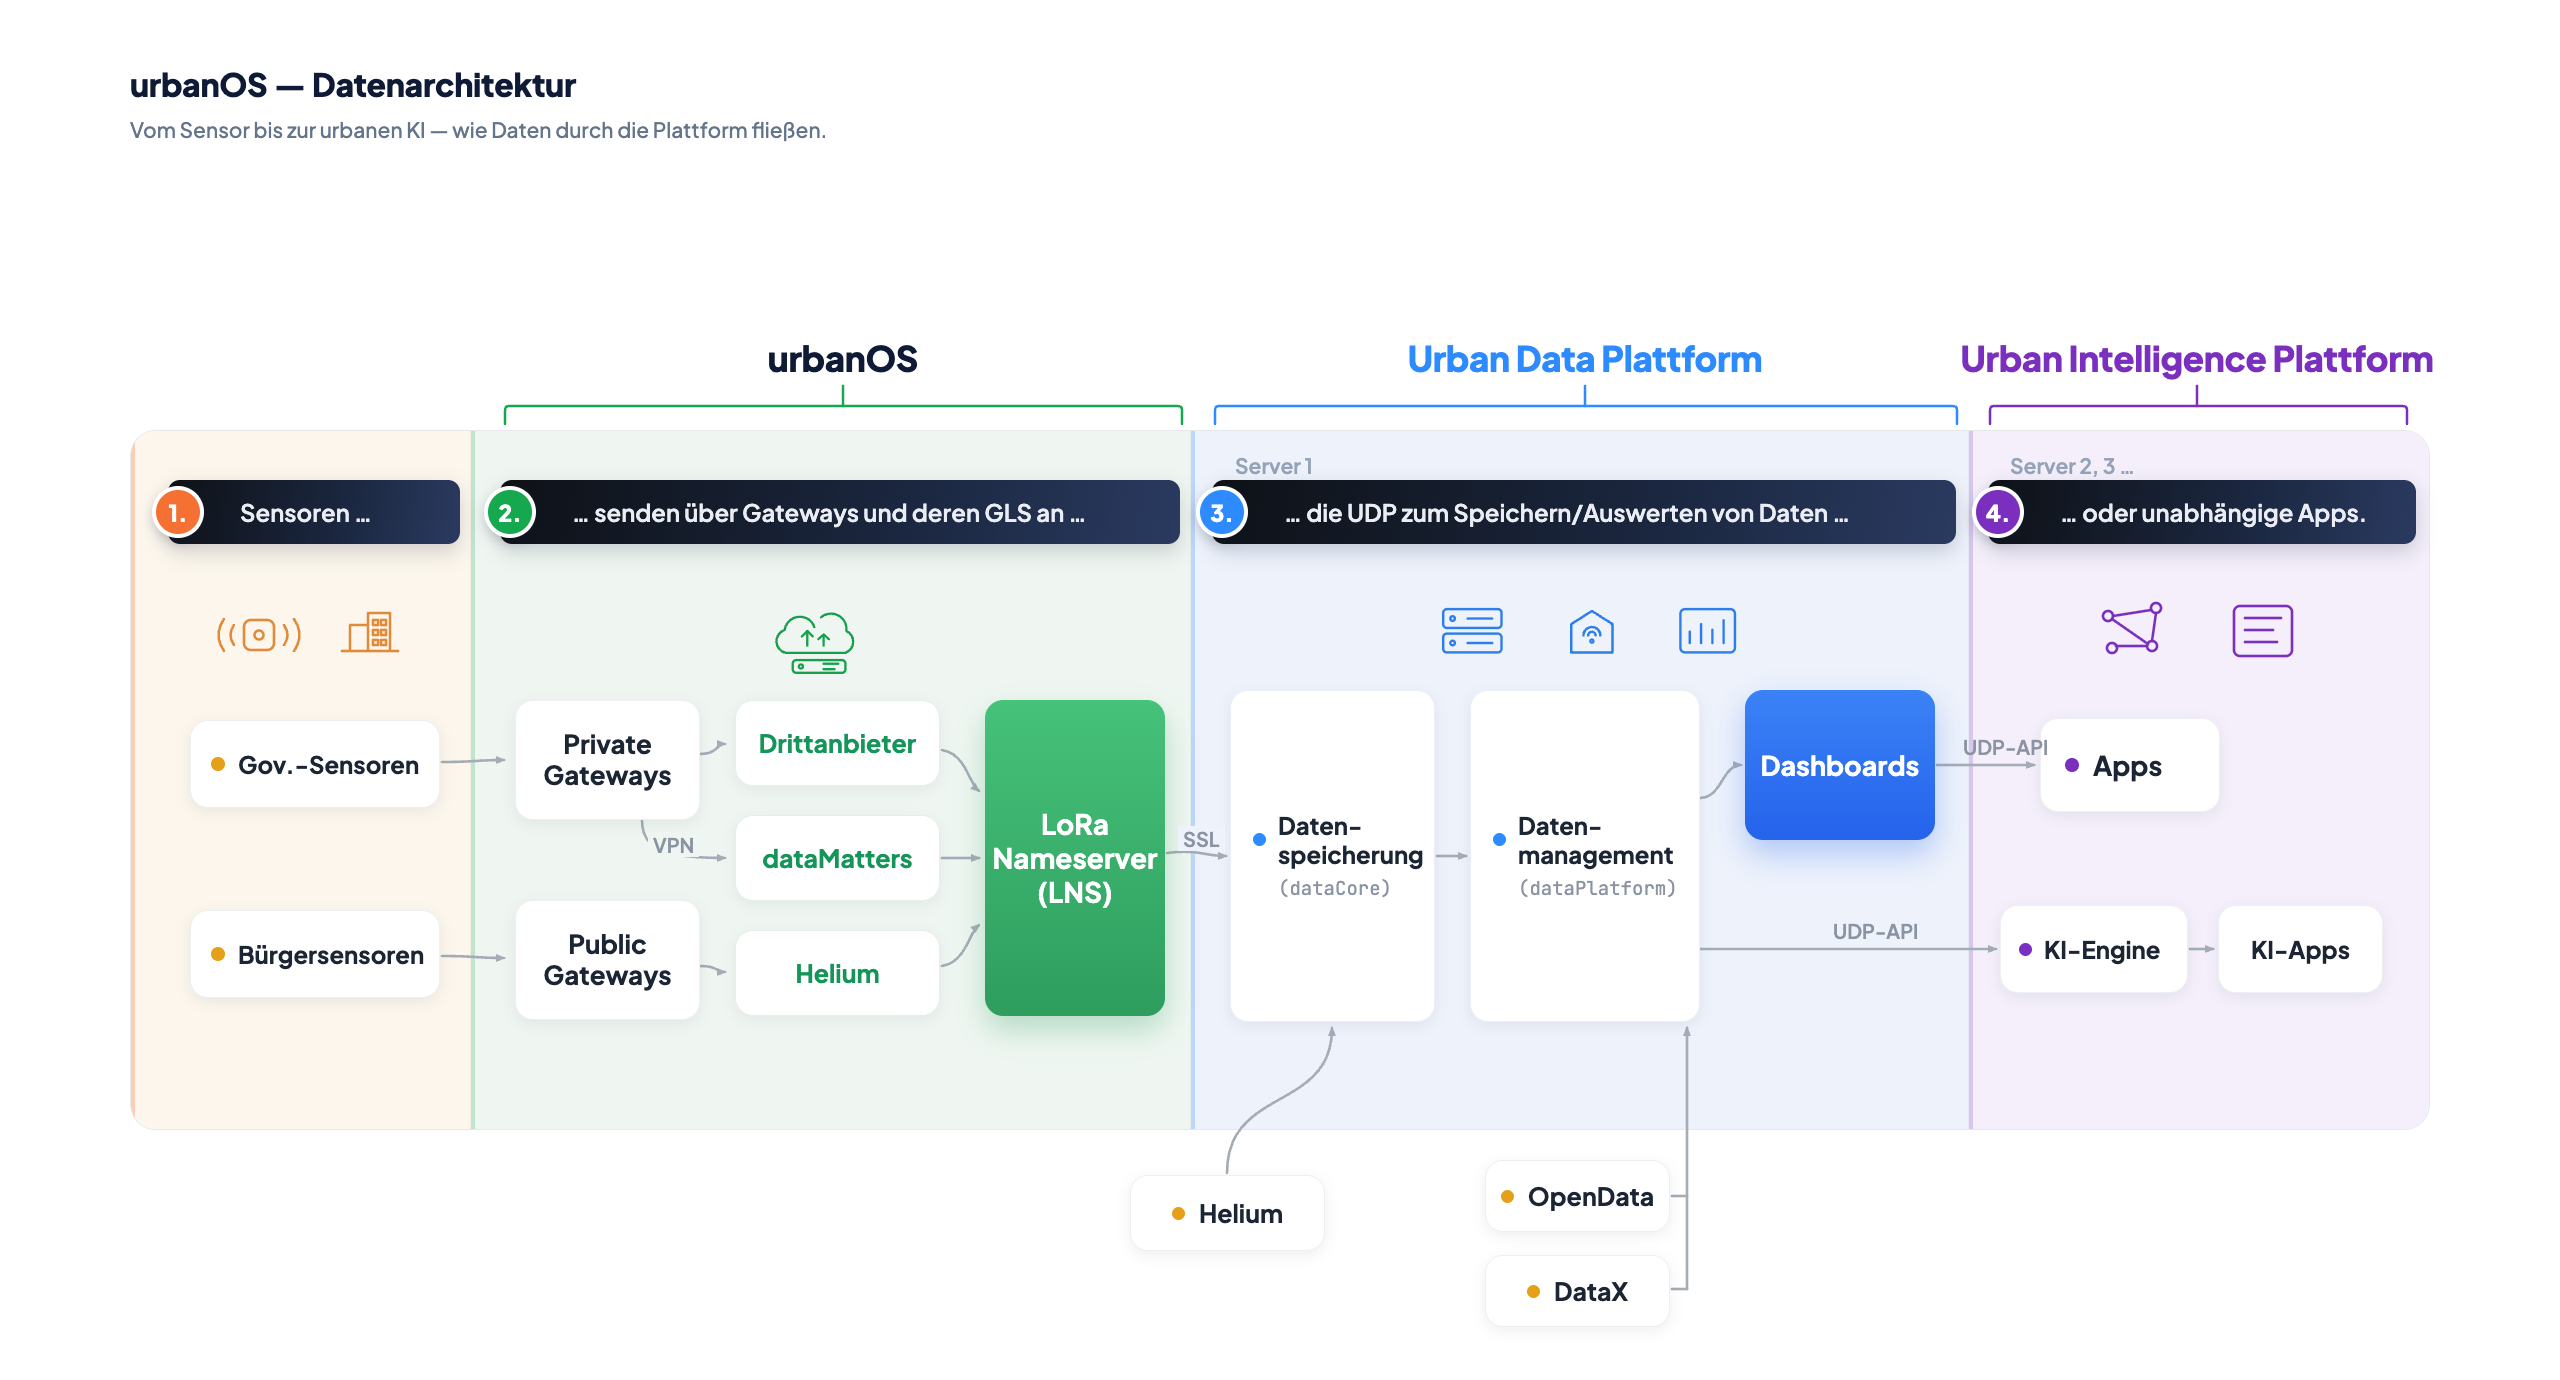Click the Drittanbieter node
The width and height of the screenshot is (2560, 1380).
837,744
